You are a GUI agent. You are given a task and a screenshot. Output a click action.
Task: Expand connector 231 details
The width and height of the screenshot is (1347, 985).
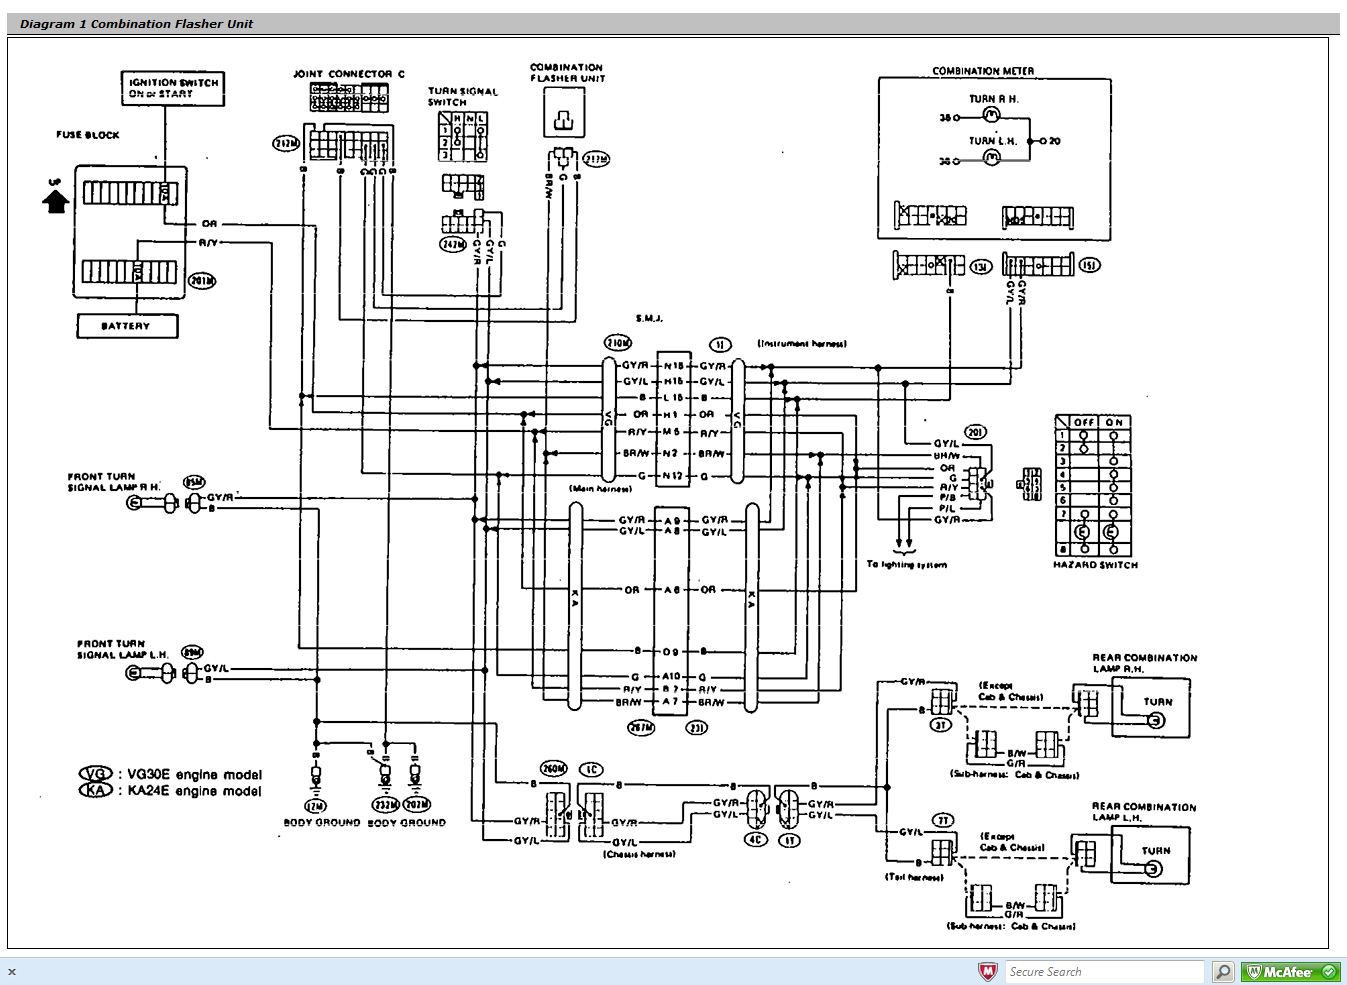(x=698, y=728)
